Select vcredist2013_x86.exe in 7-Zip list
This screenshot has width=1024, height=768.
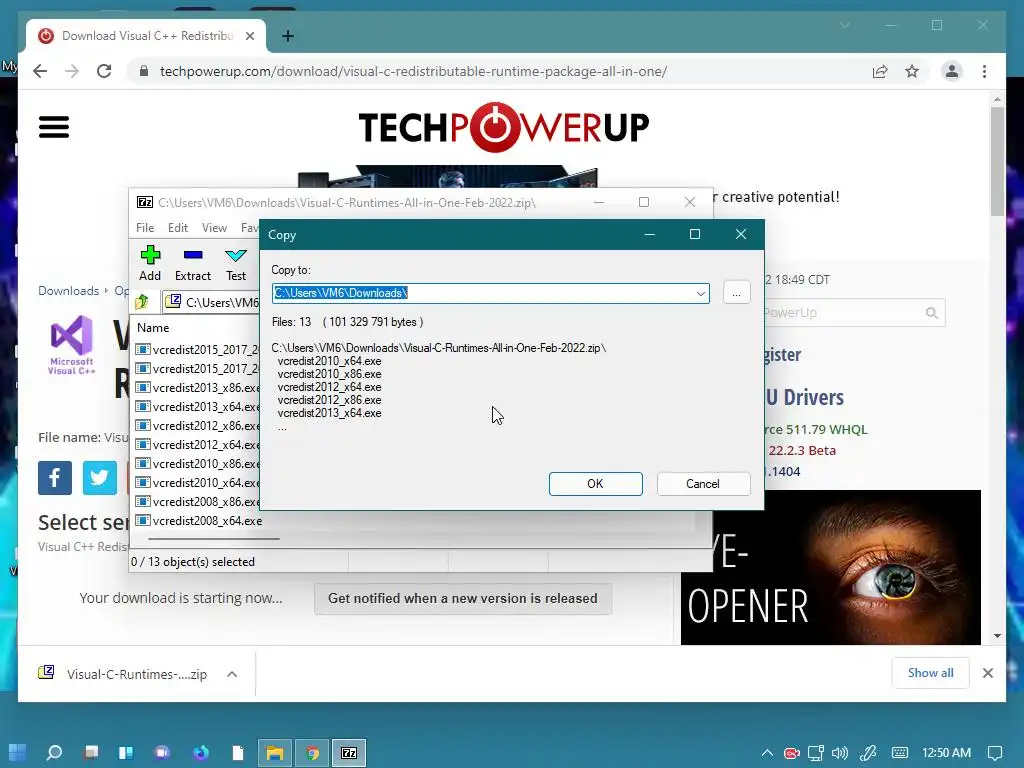coord(198,388)
